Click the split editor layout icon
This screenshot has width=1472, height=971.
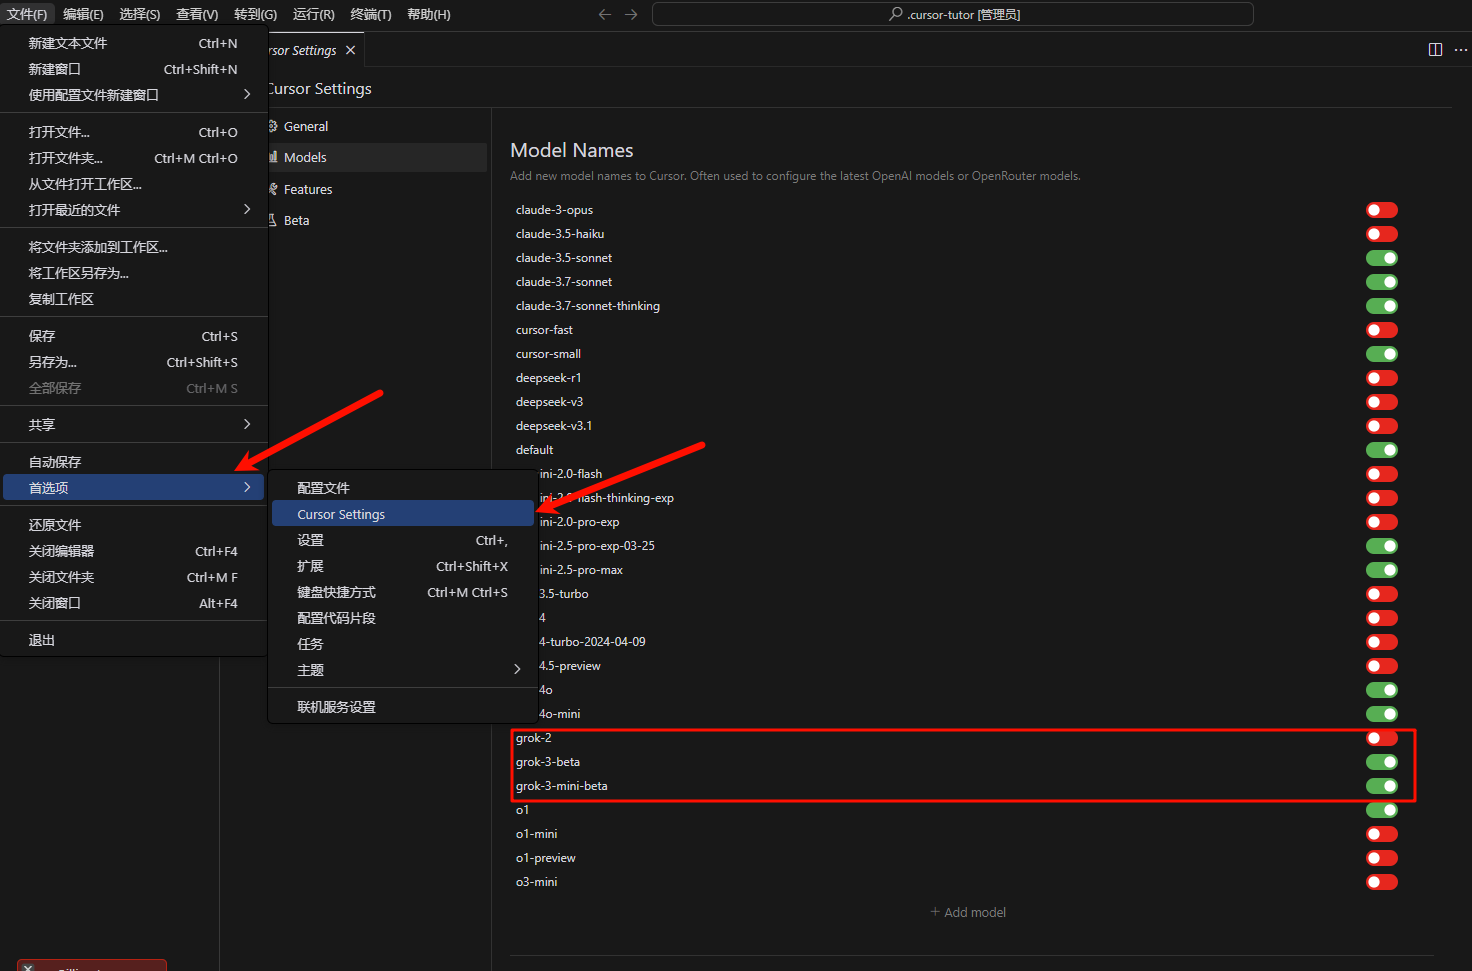tap(1435, 50)
